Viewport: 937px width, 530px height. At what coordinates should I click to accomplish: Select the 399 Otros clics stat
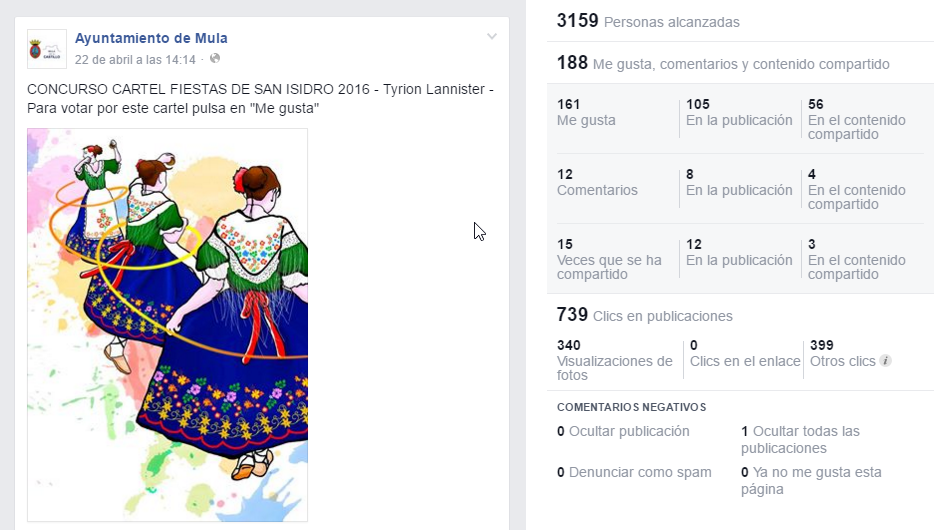(843, 353)
